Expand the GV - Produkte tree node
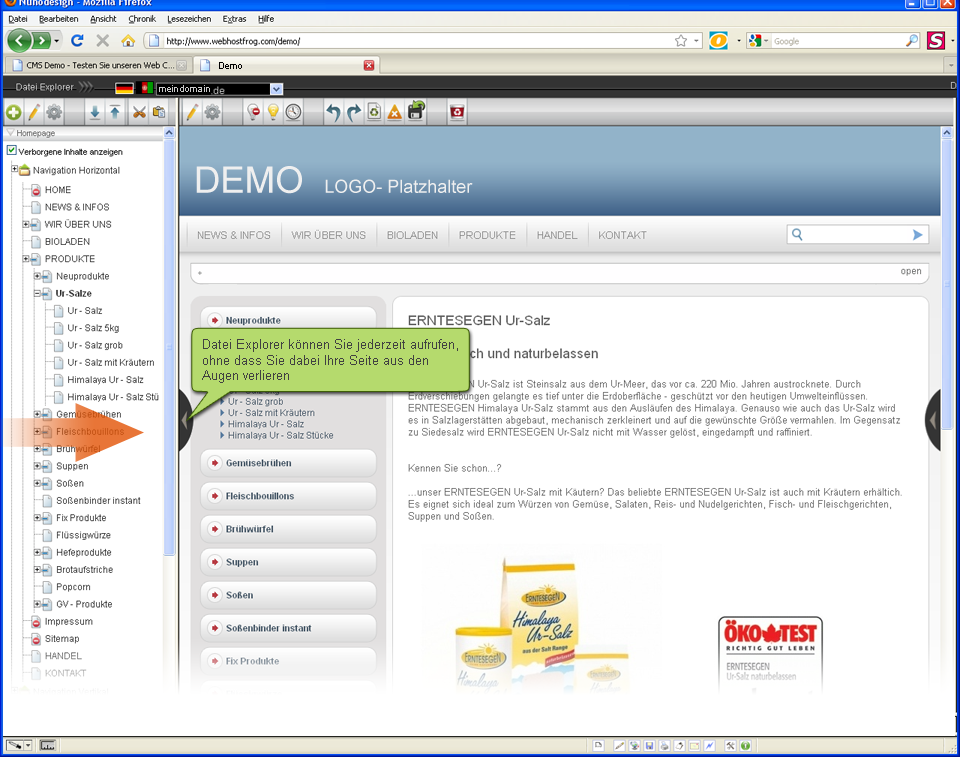This screenshot has width=960, height=757. (37, 604)
